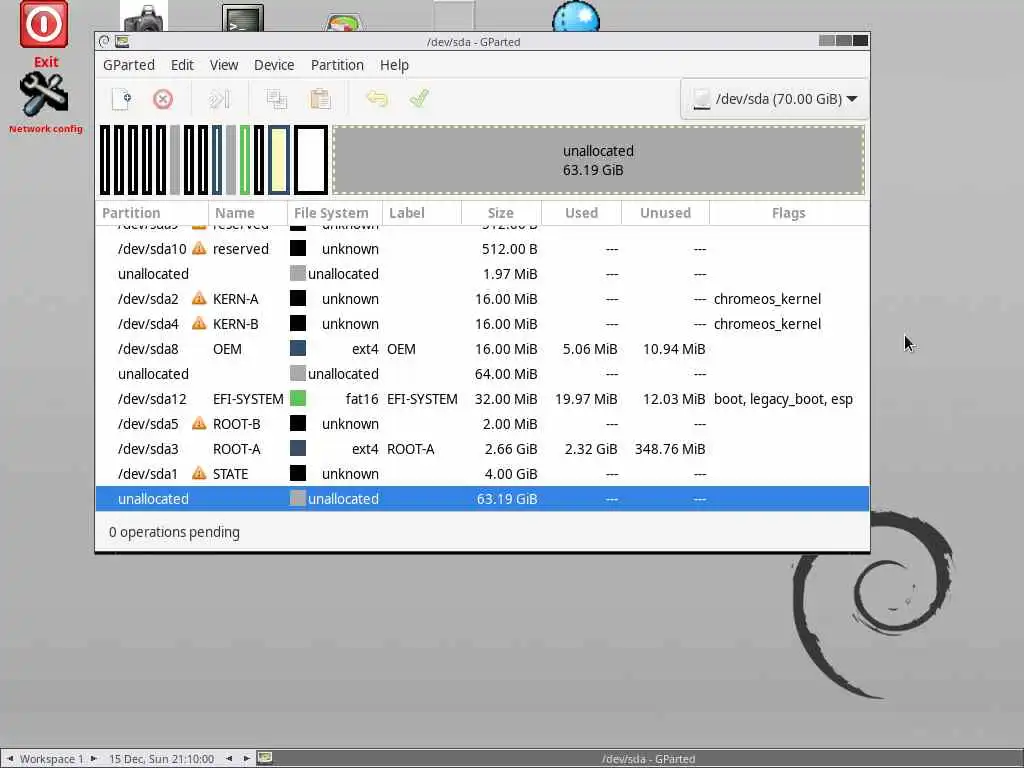Select the highlighted 63.19 GiB unallocated row
1024x768 pixels.
click(482, 499)
